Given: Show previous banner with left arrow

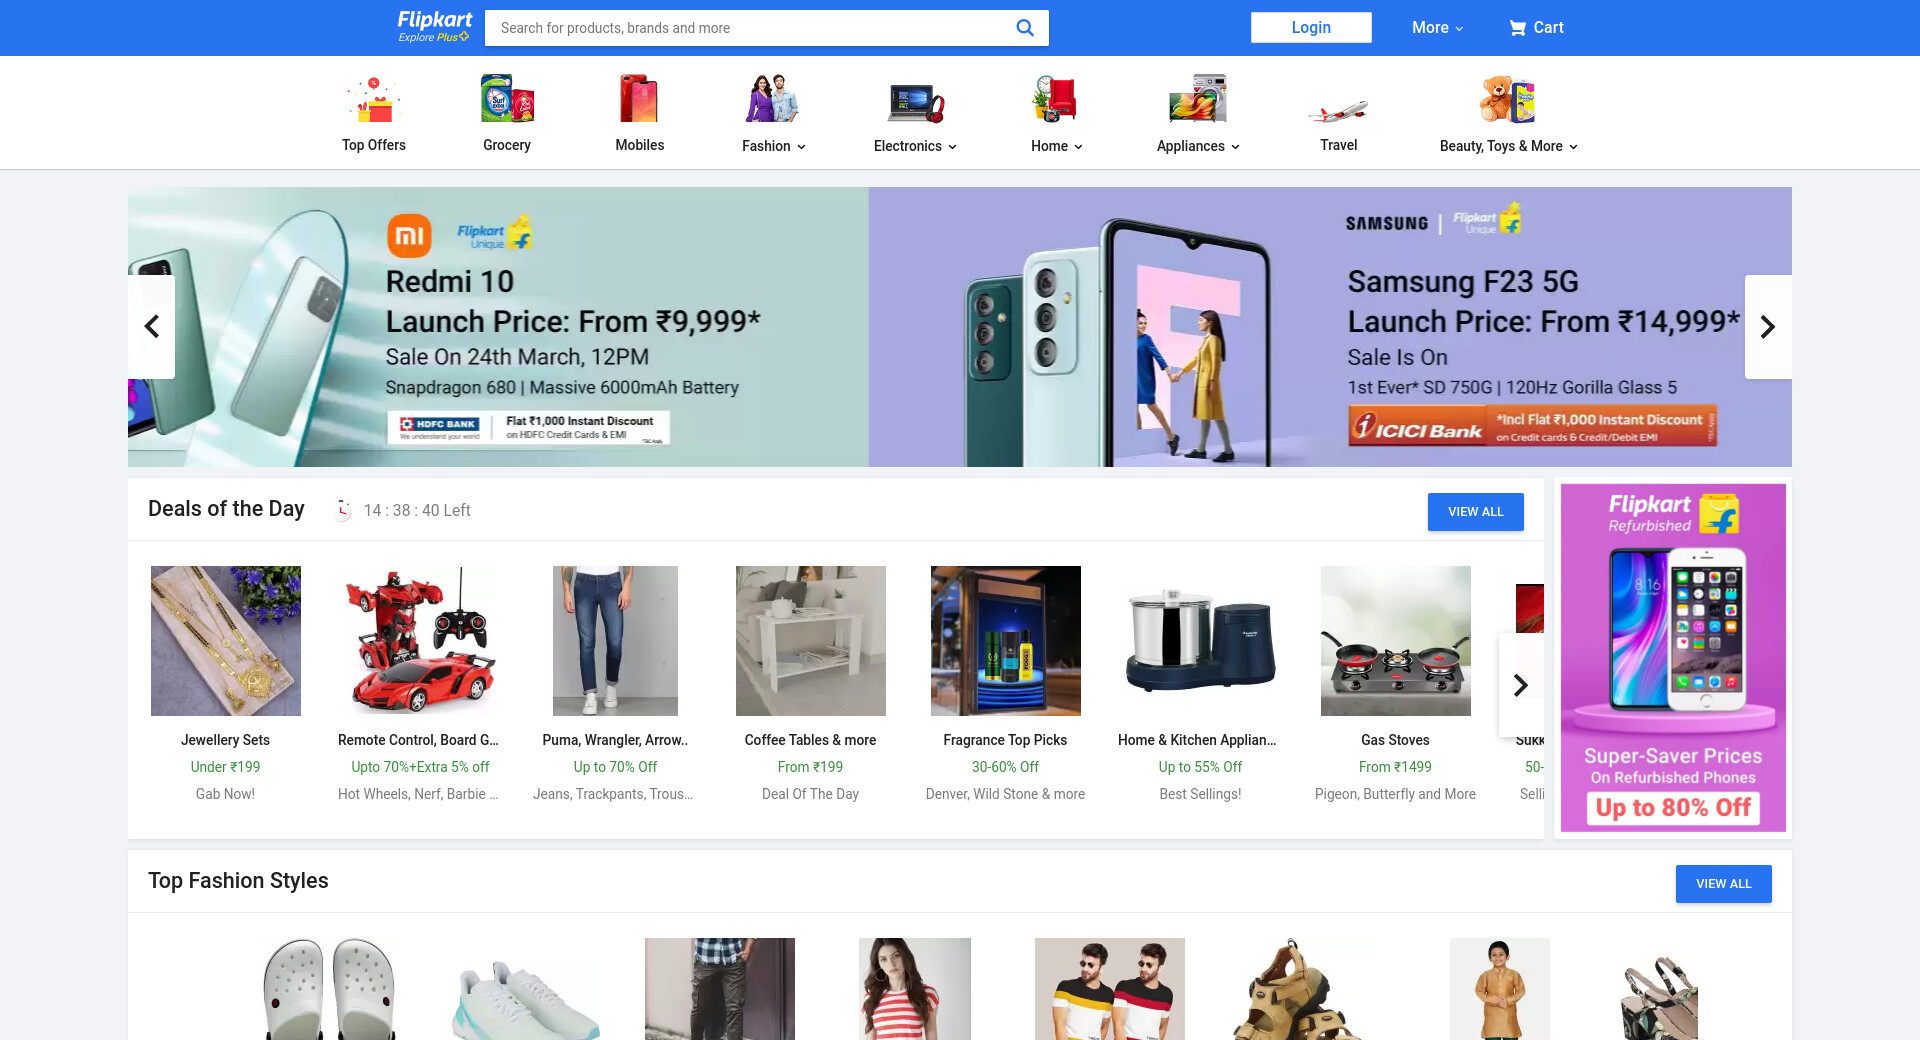Looking at the screenshot, I should tap(152, 327).
